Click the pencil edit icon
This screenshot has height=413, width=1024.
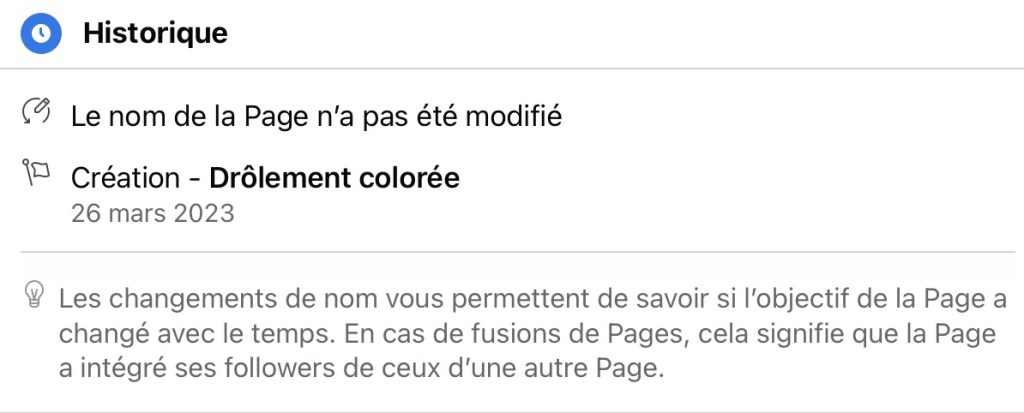36,112
